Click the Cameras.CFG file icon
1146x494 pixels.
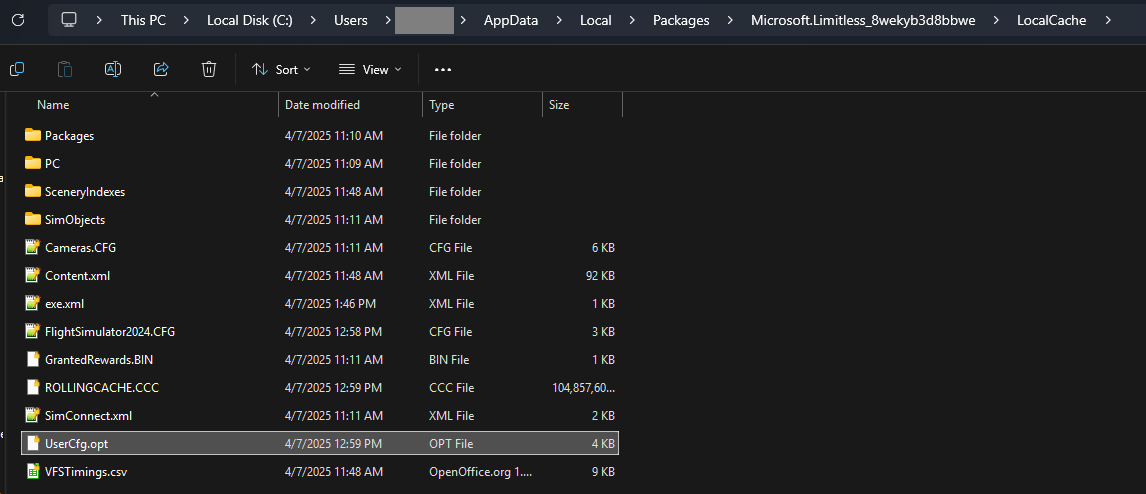click(32, 247)
